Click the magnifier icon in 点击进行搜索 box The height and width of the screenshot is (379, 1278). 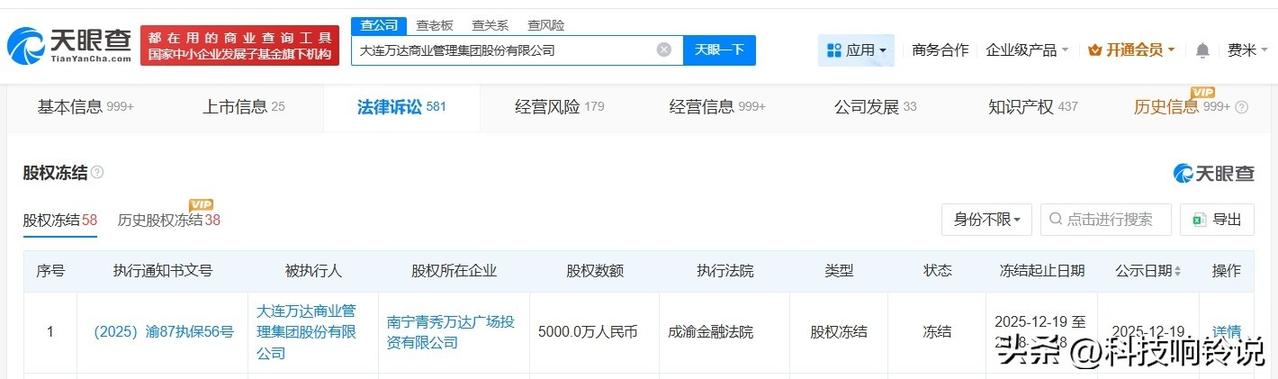click(1056, 219)
